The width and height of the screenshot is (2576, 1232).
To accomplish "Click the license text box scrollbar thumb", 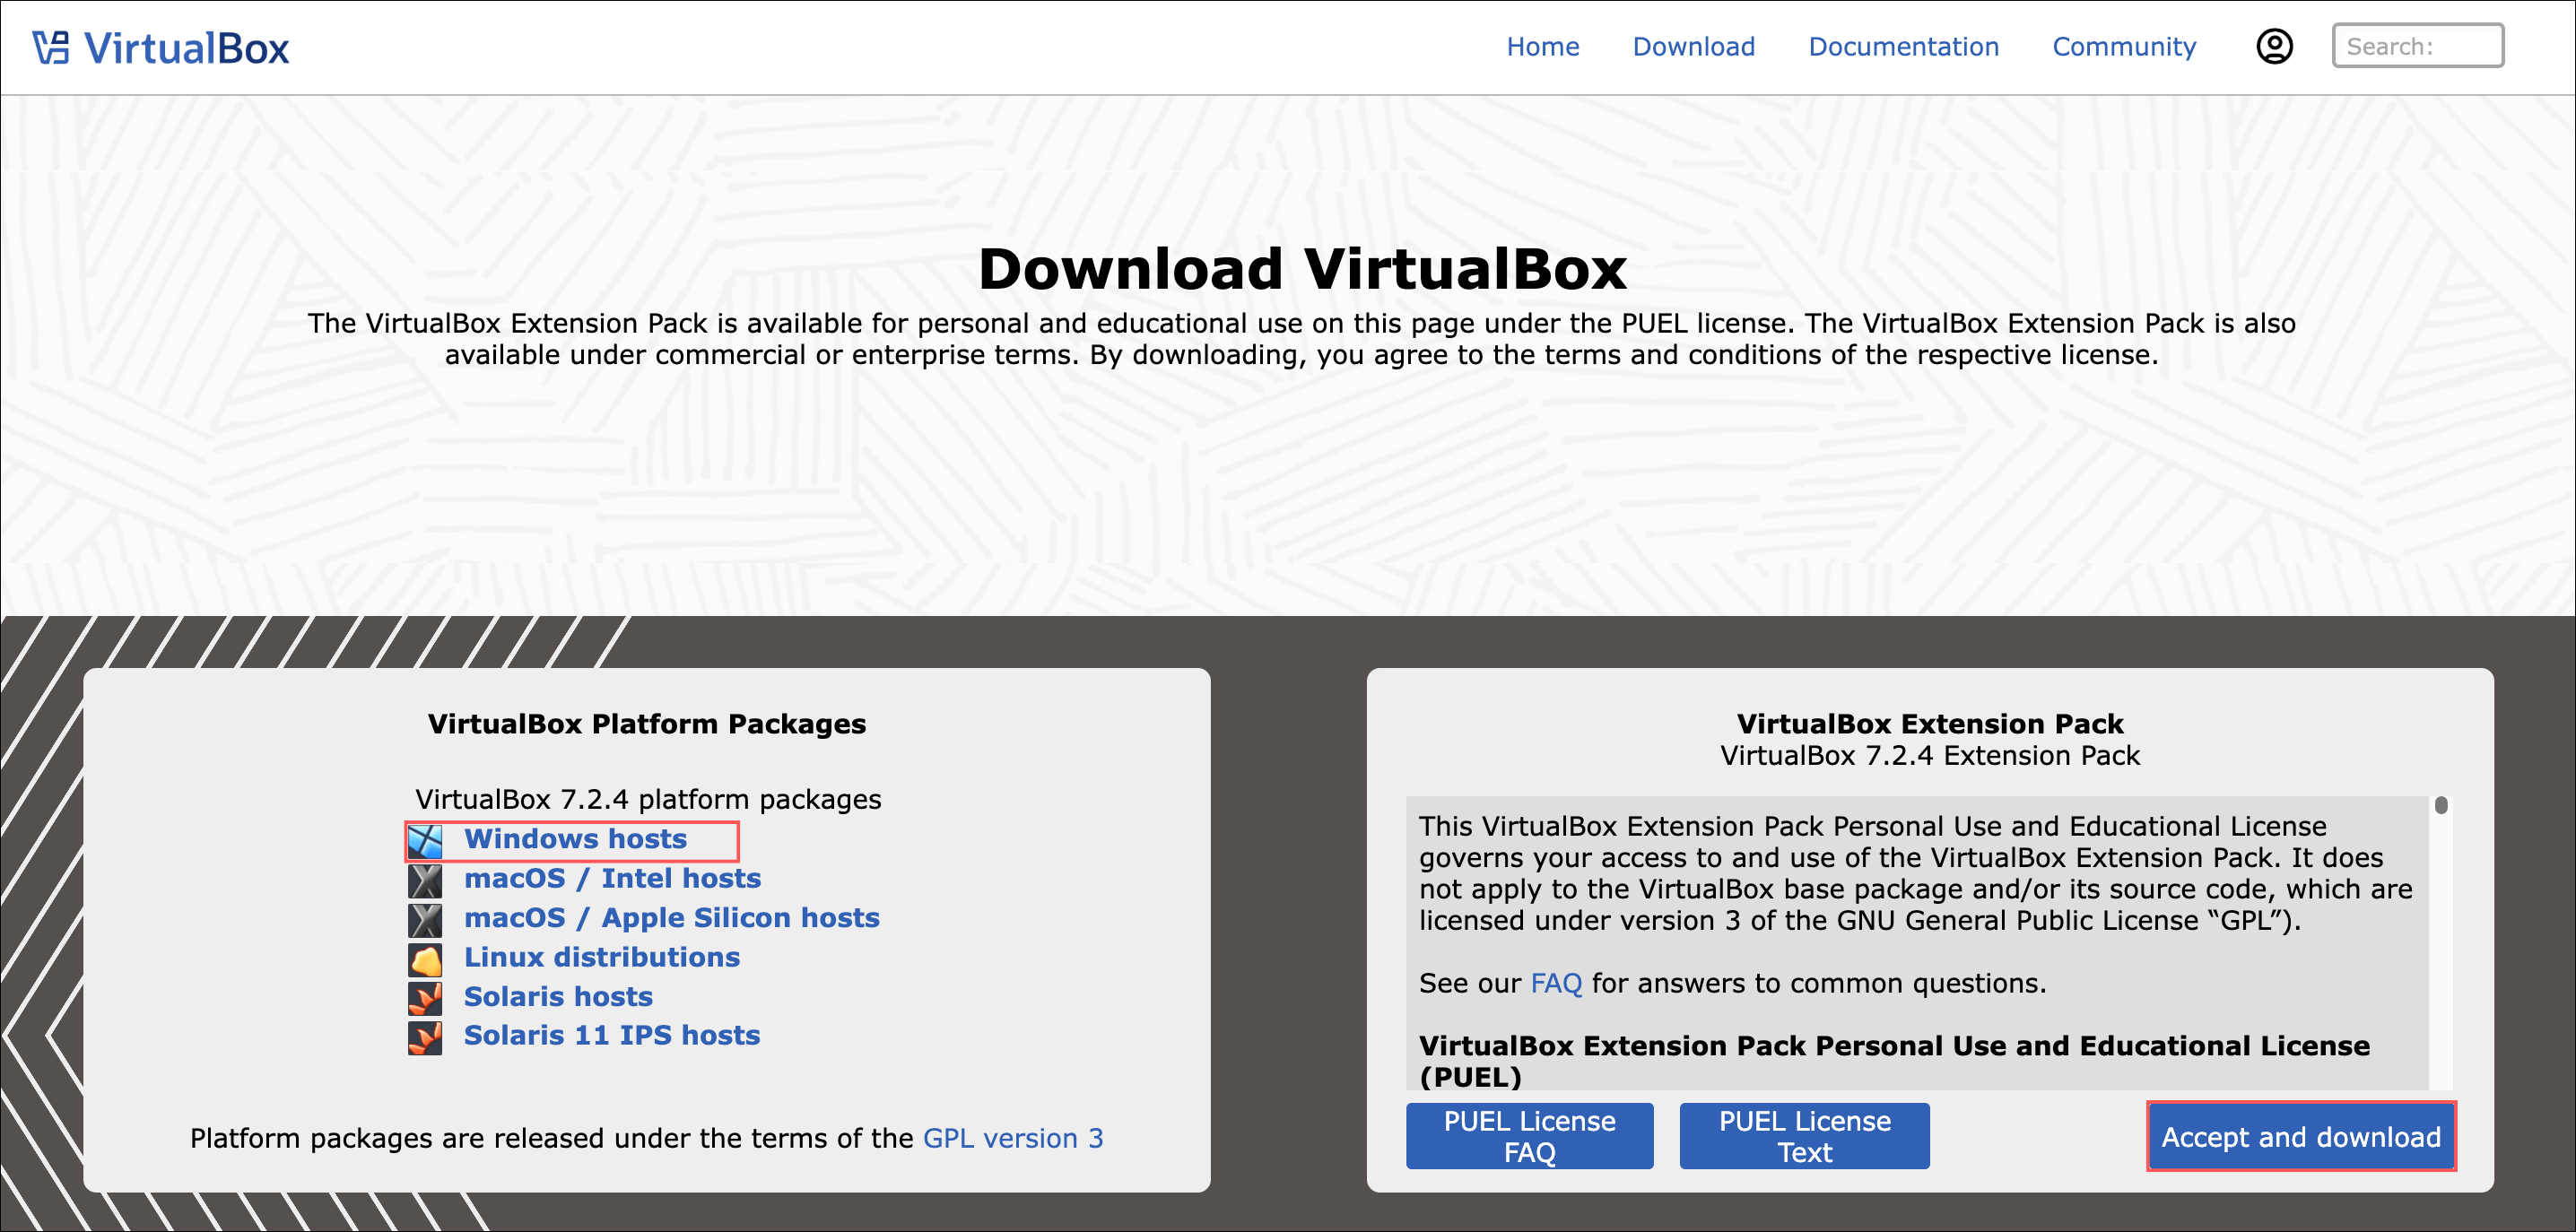I will (x=2441, y=805).
